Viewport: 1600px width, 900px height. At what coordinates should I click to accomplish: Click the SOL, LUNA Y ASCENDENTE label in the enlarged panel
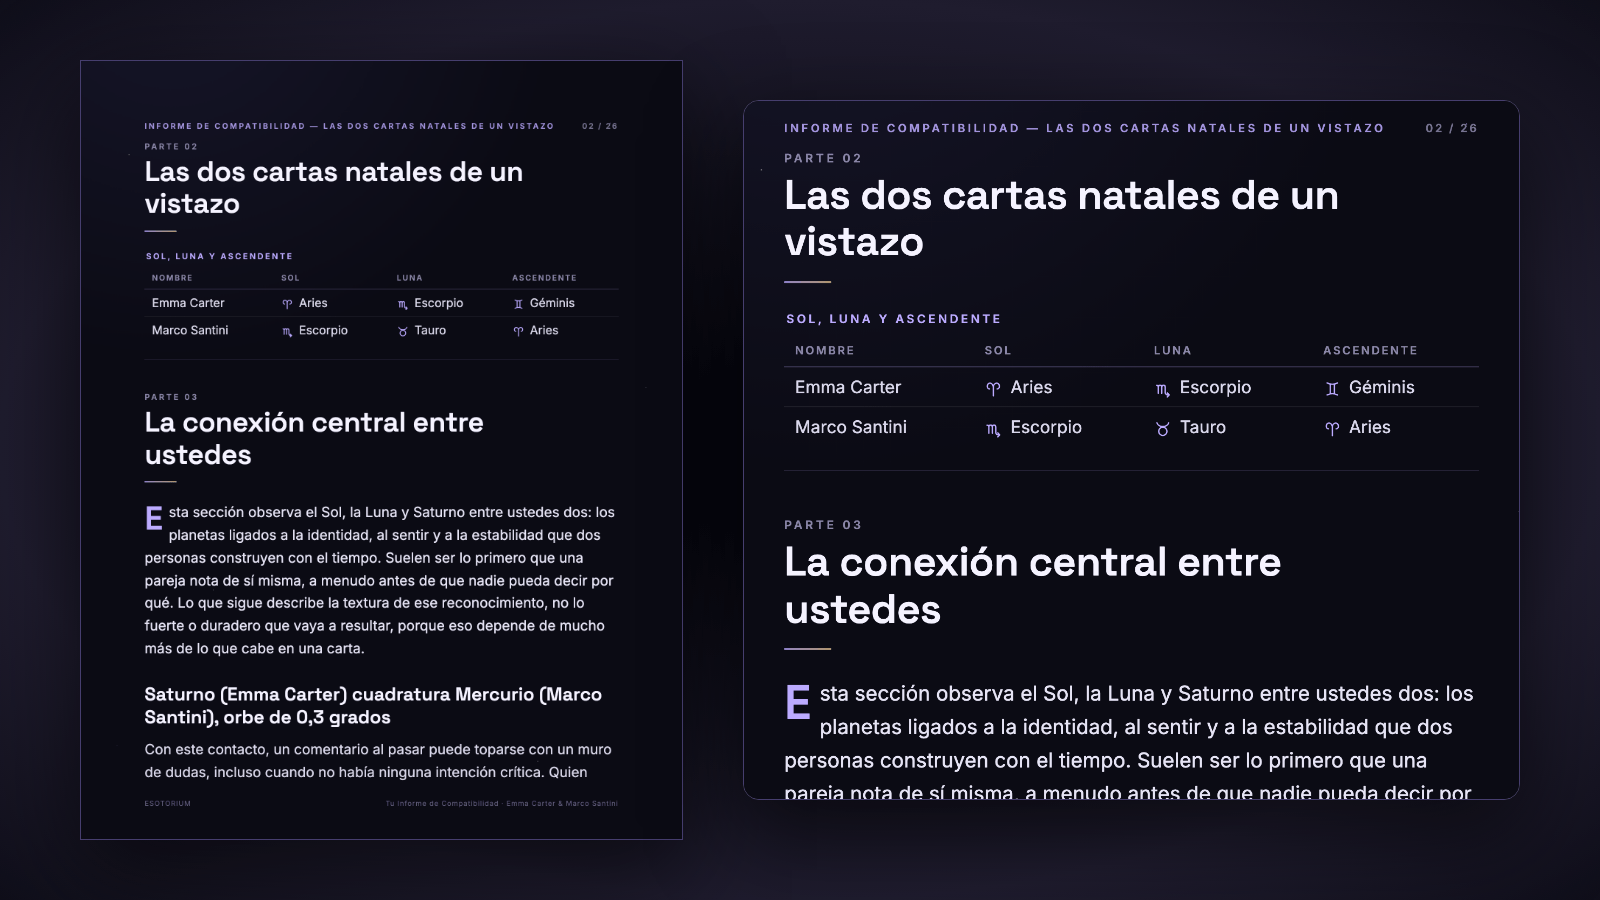point(893,319)
